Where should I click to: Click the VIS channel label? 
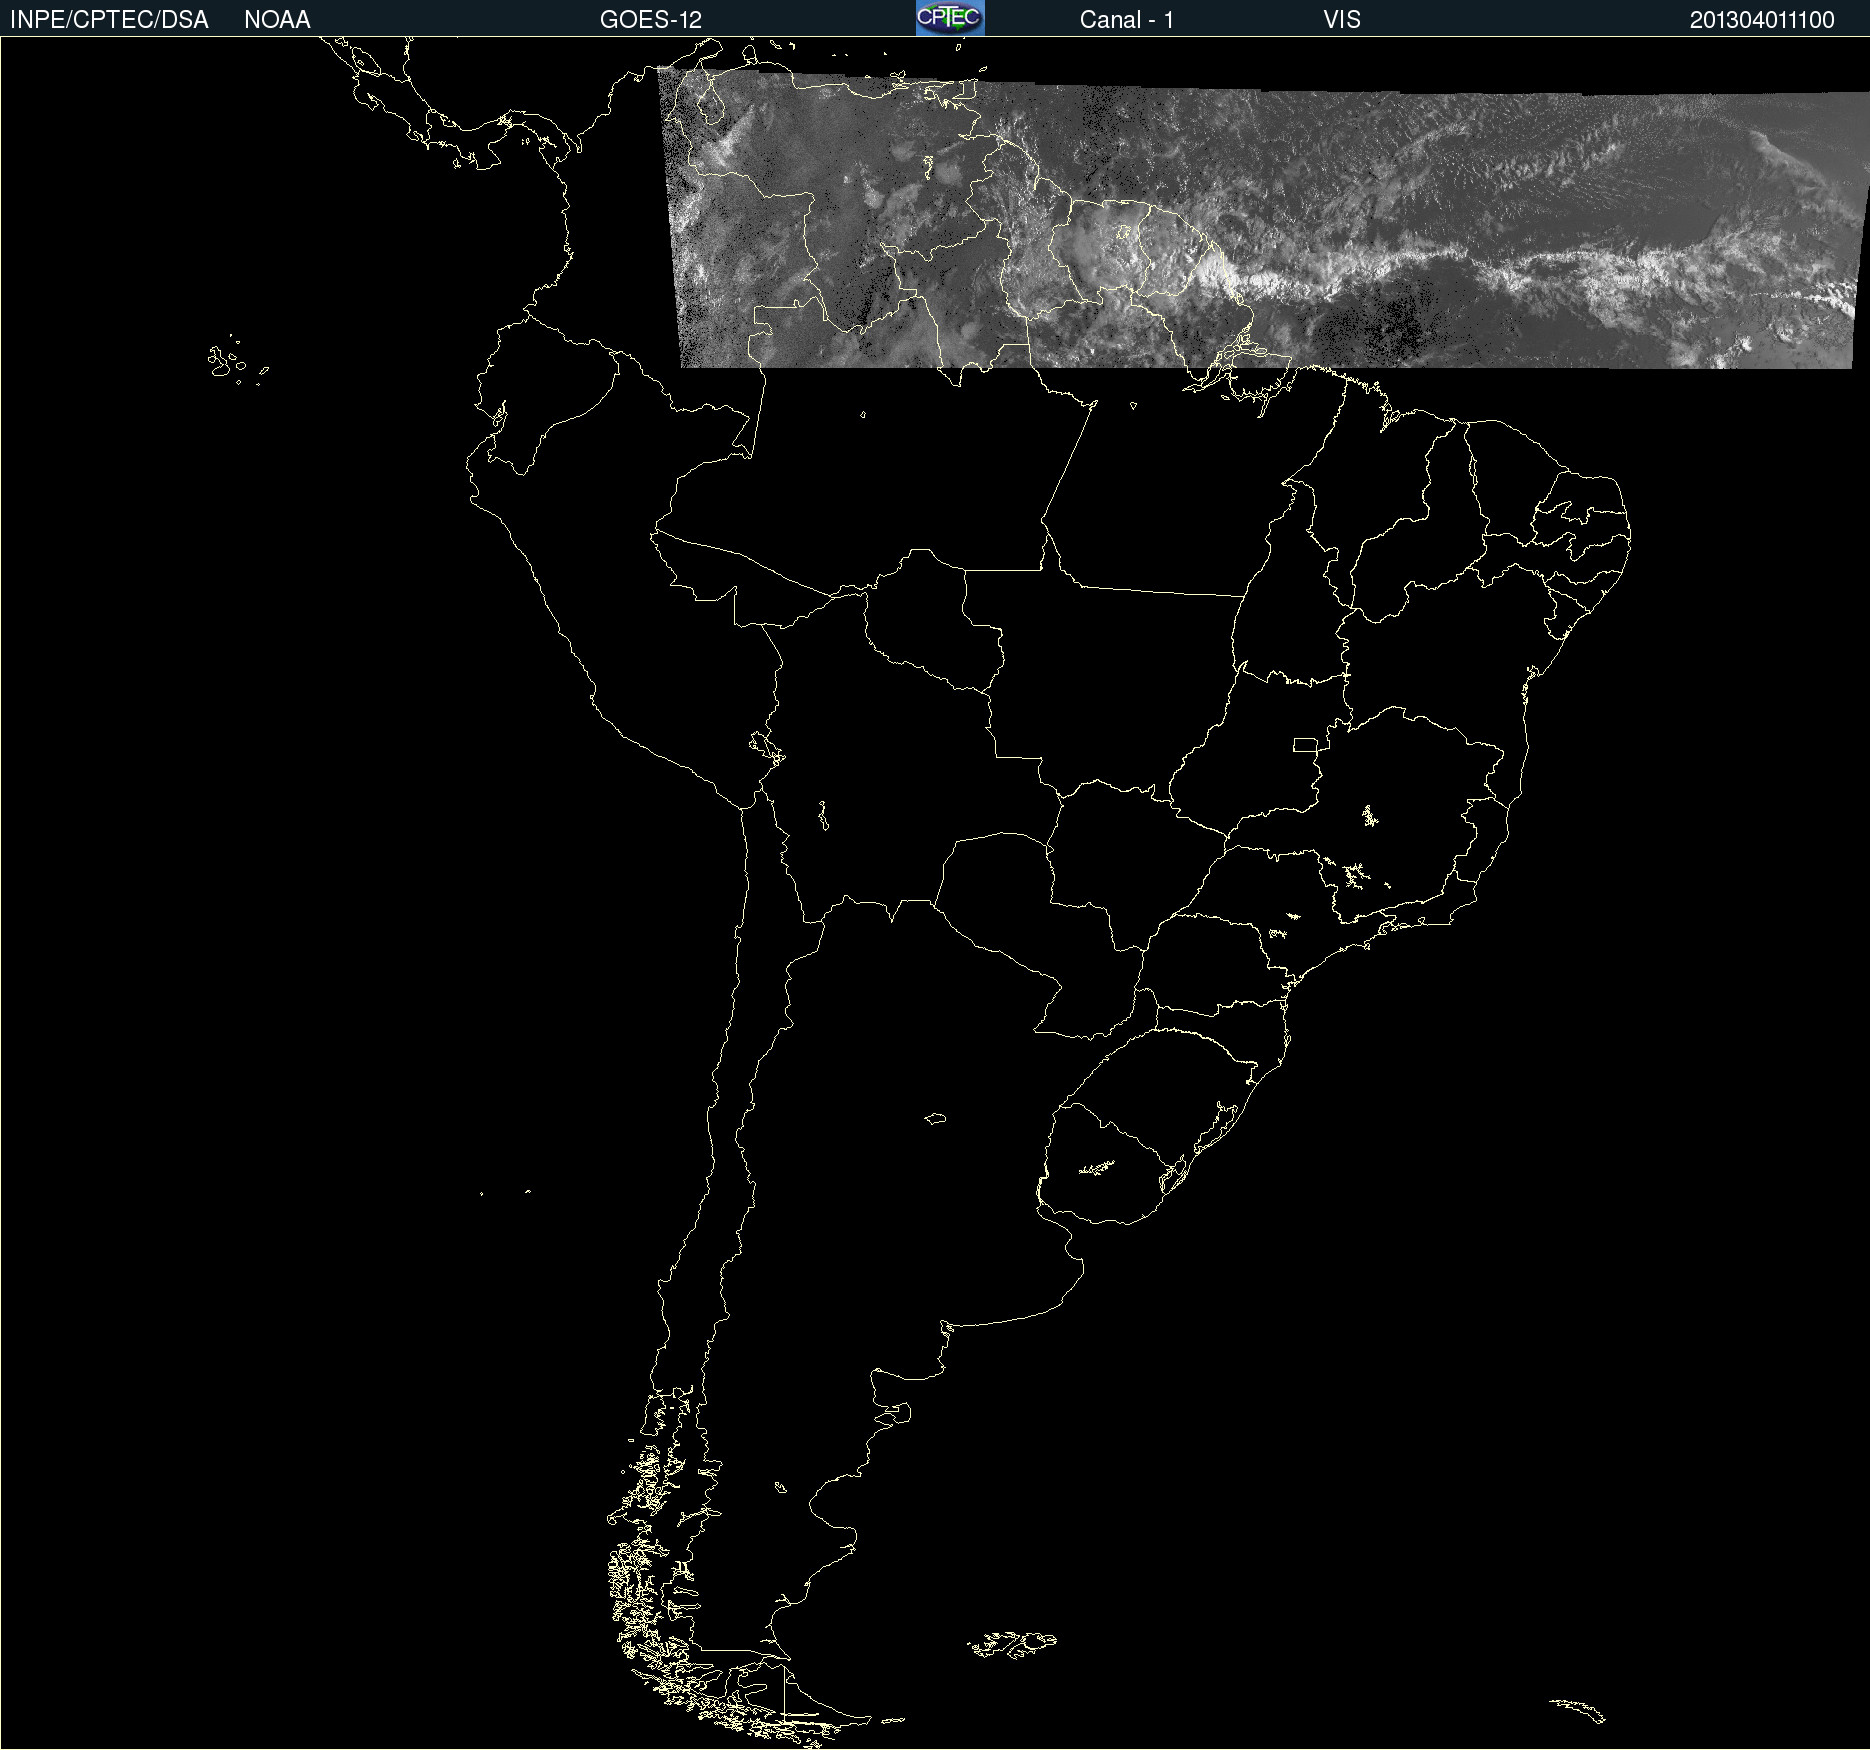coord(1342,20)
